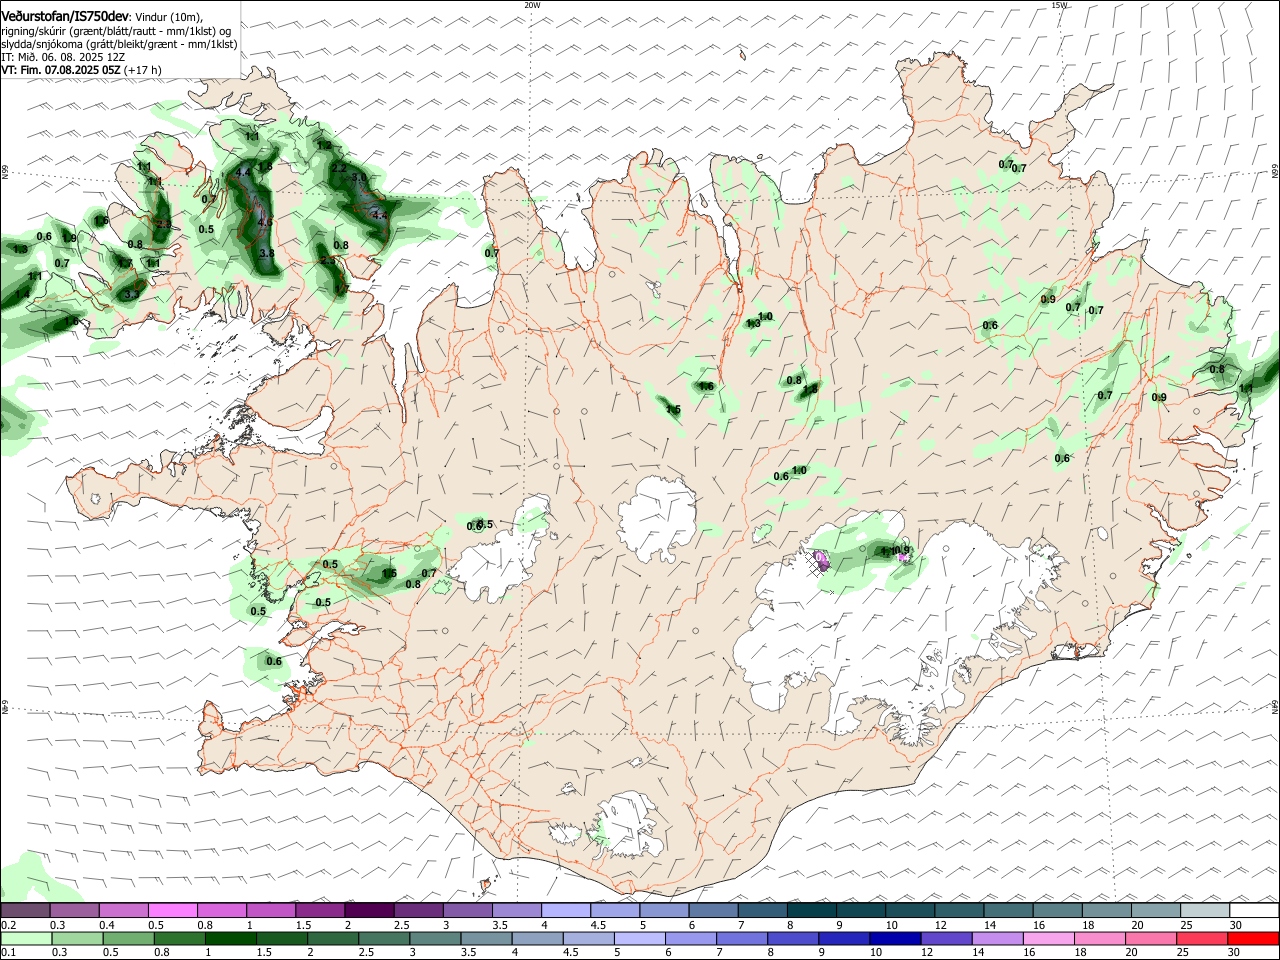Click the 3.0 precipitation value on the map
1280x960 pixels.
tap(359, 178)
